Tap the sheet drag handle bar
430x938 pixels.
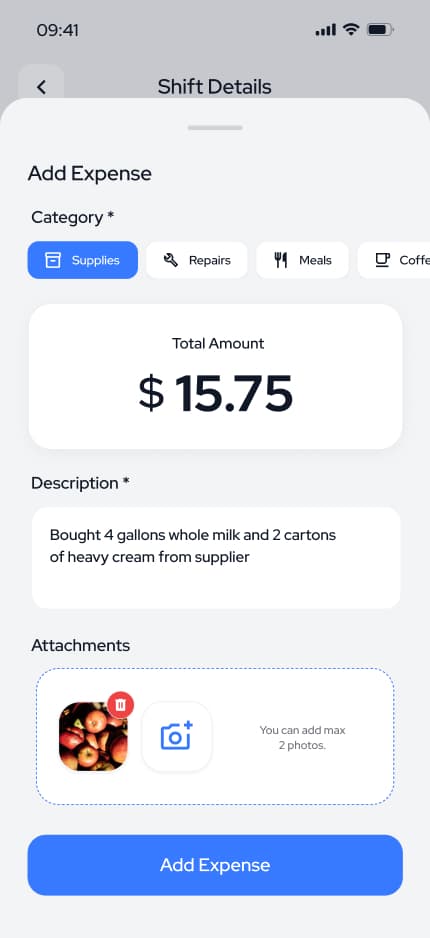tap(215, 127)
